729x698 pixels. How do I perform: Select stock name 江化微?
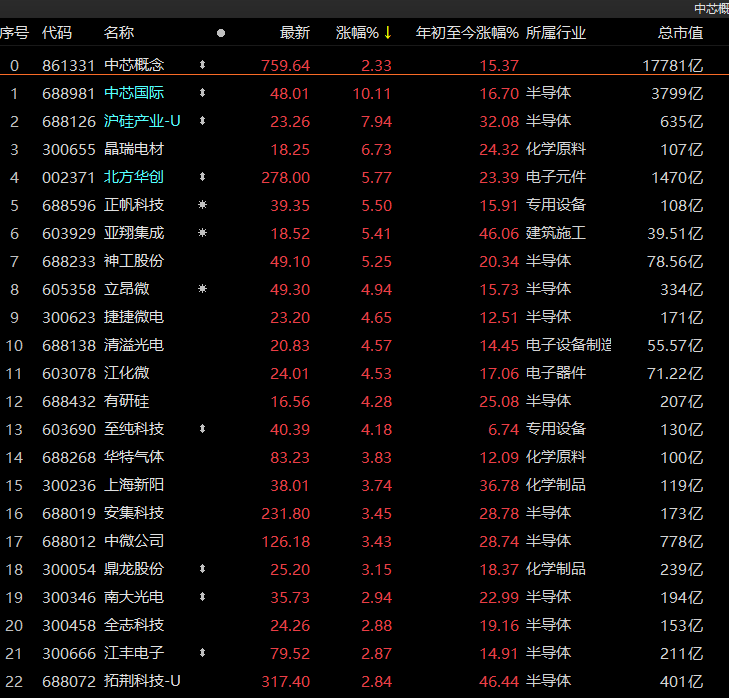point(126,372)
